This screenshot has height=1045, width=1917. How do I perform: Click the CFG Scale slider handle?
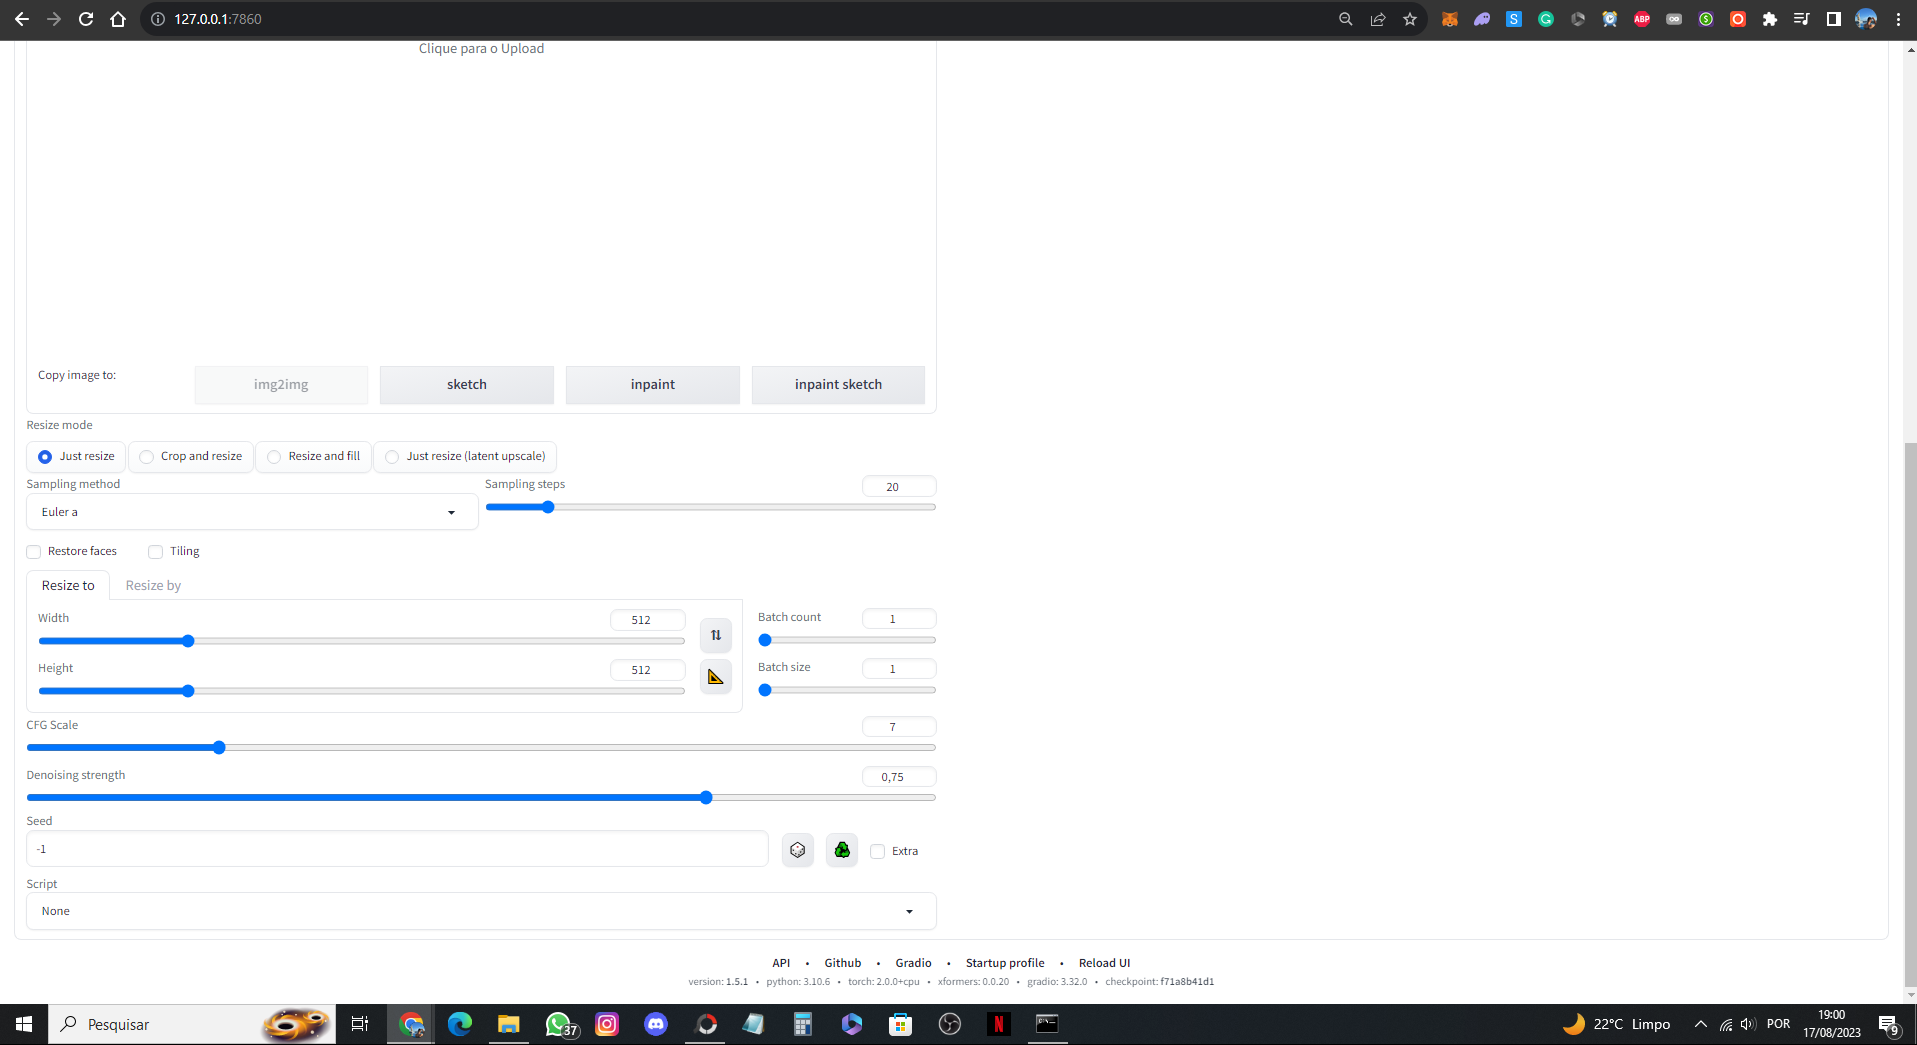point(218,747)
